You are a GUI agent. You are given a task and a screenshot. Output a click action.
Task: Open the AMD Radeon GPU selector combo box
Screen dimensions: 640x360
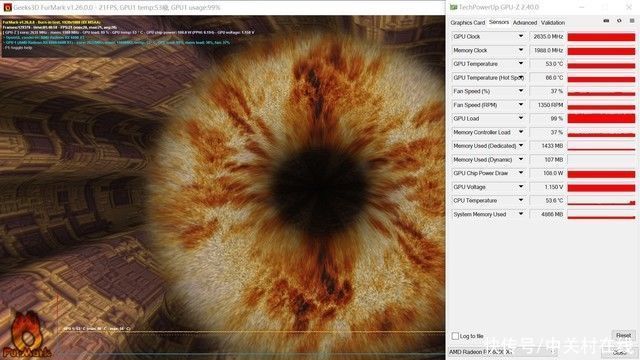(x=502, y=352)
